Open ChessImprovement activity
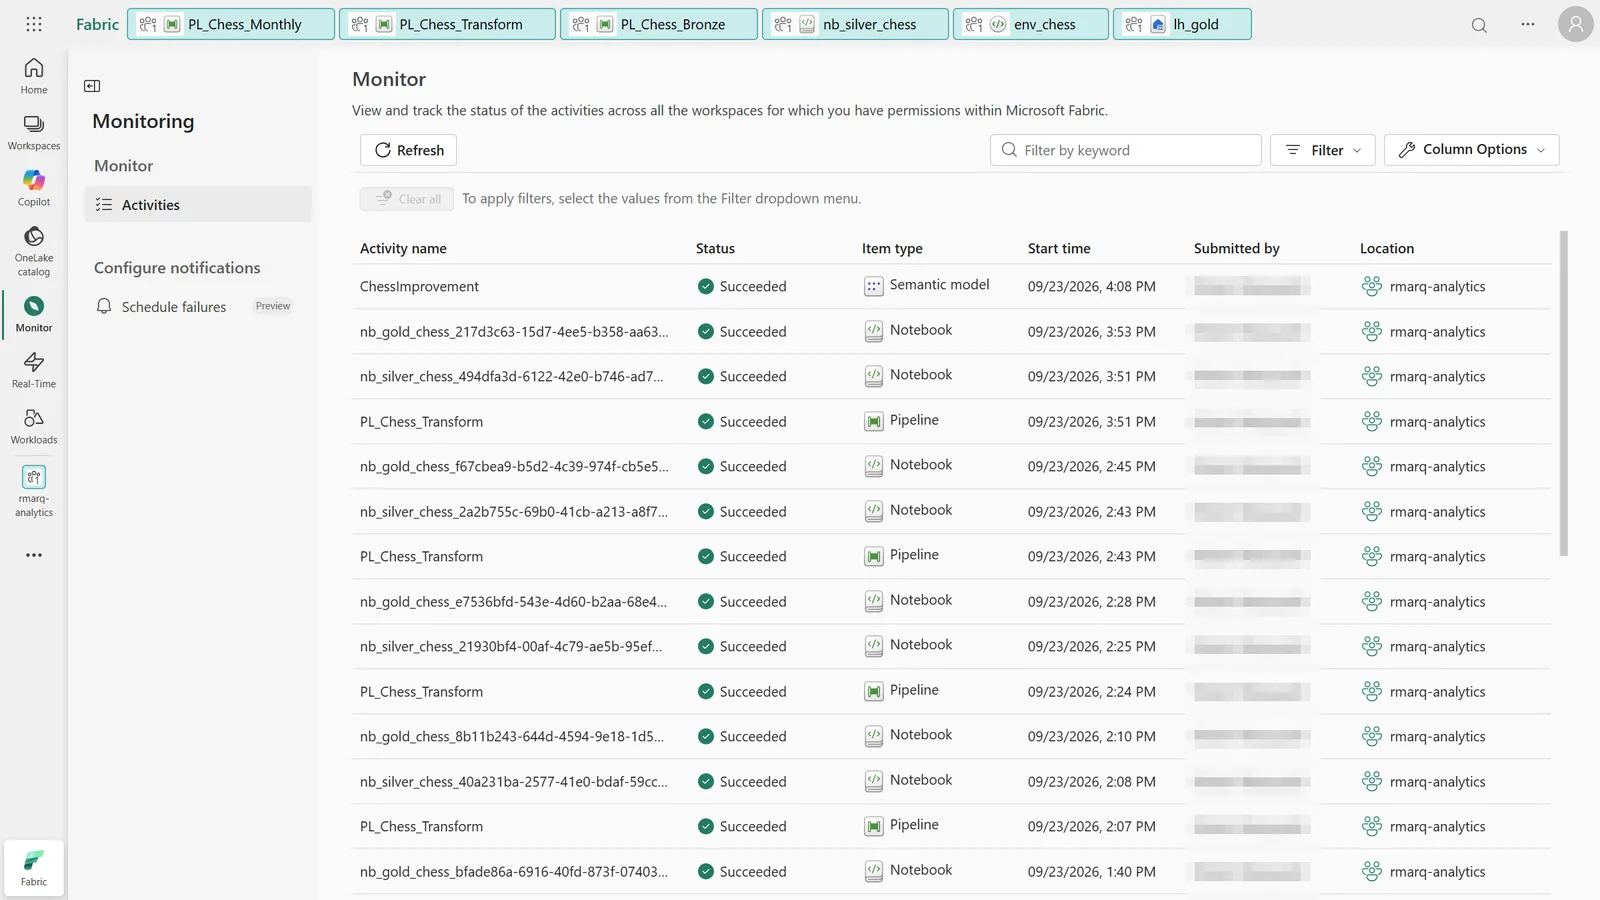The image size is (1600, 900). (419, 286)
